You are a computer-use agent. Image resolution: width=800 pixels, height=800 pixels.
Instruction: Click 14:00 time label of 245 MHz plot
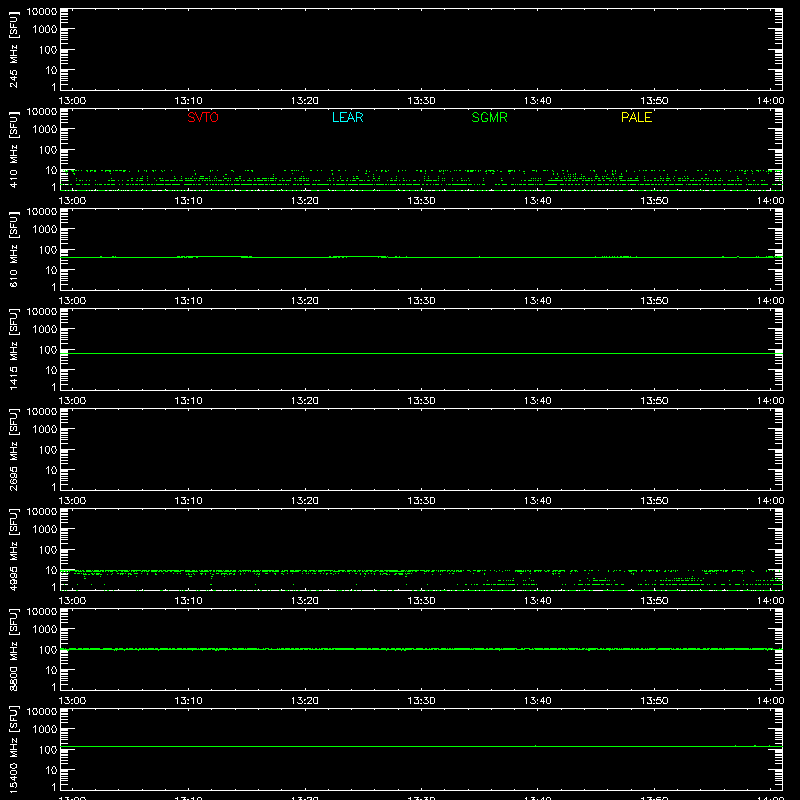point(770,101)
